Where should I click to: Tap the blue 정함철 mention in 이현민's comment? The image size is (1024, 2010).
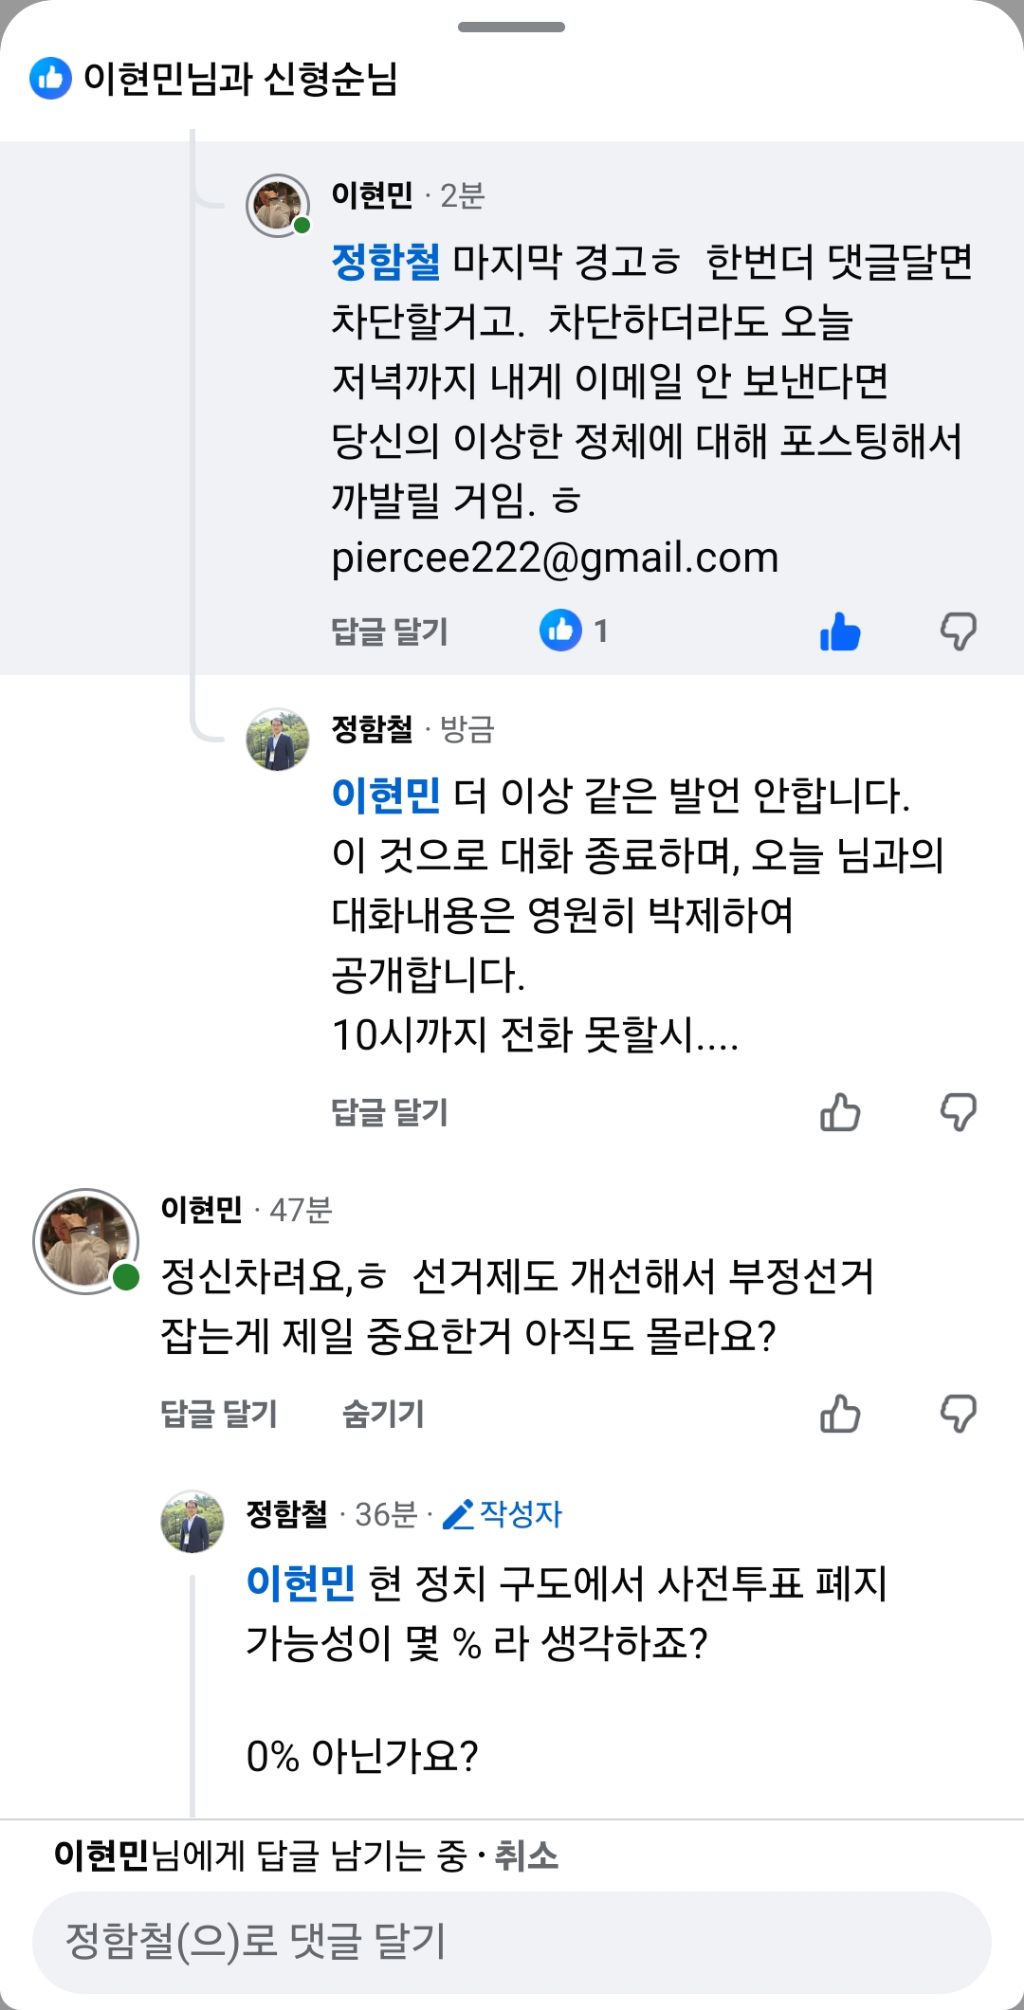[386, 262]
